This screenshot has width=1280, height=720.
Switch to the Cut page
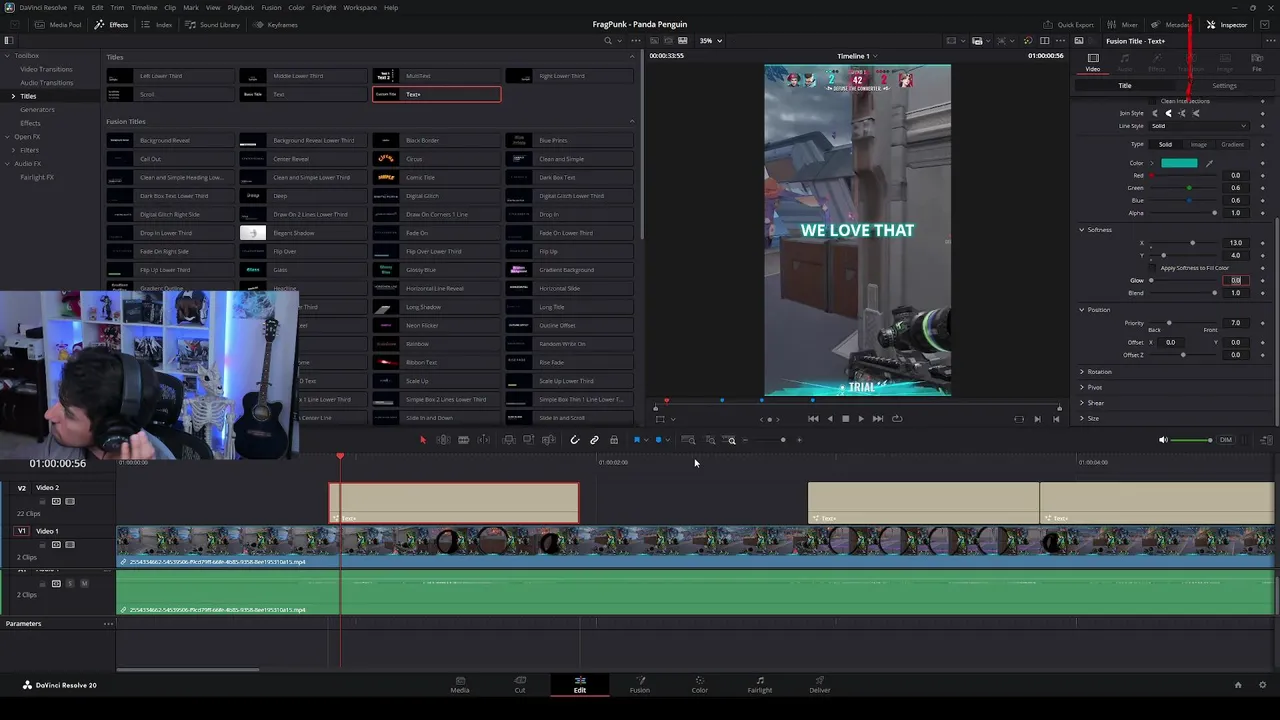[520, 685]
